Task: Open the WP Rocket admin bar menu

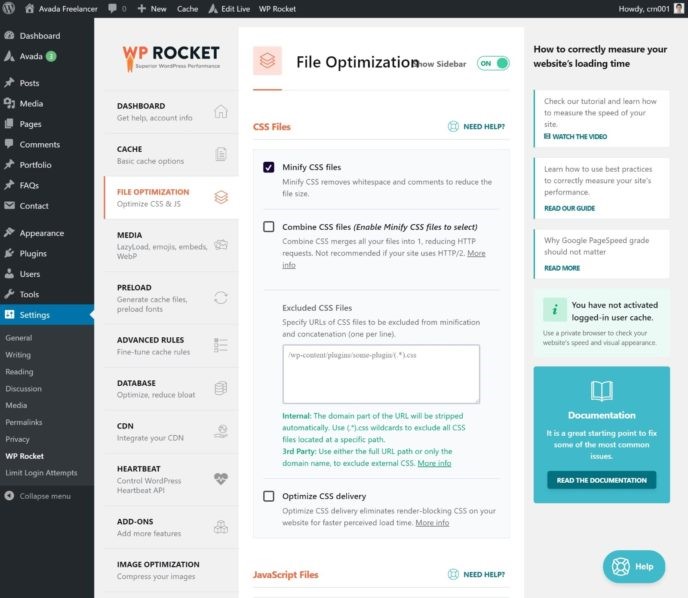Action: [277, 8]
